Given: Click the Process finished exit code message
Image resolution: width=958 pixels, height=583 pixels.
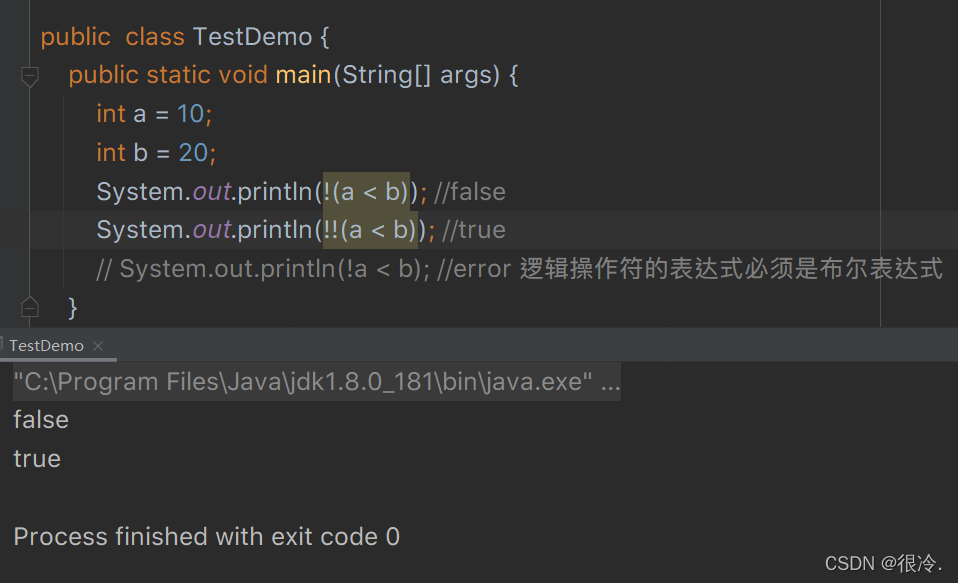Looking at the screenshot, I should 206,537.
